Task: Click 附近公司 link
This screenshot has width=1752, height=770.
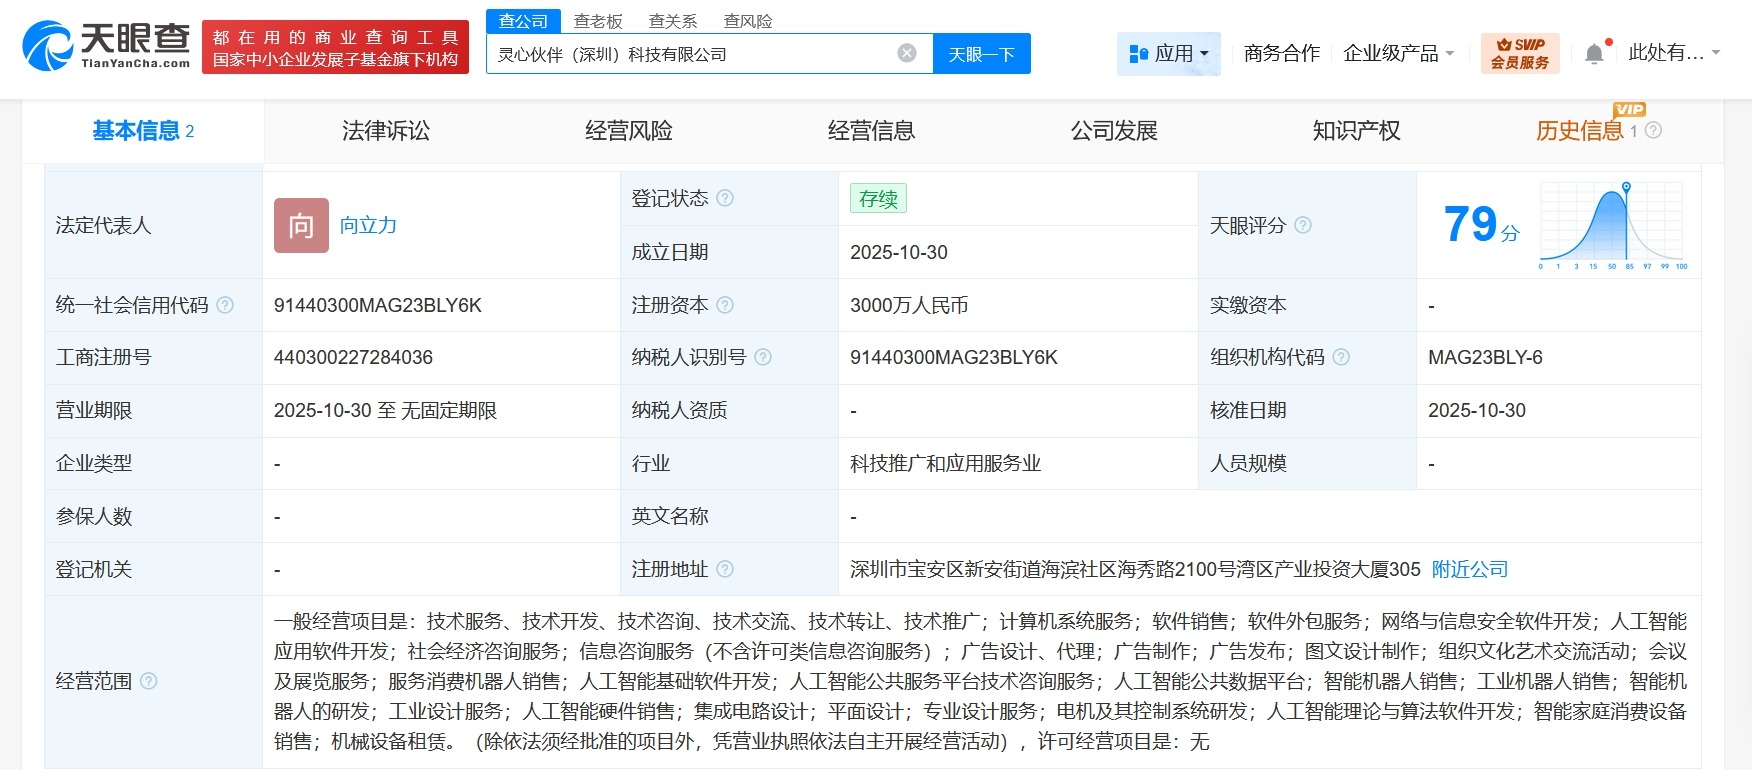Action: (x=1470, y=569)
